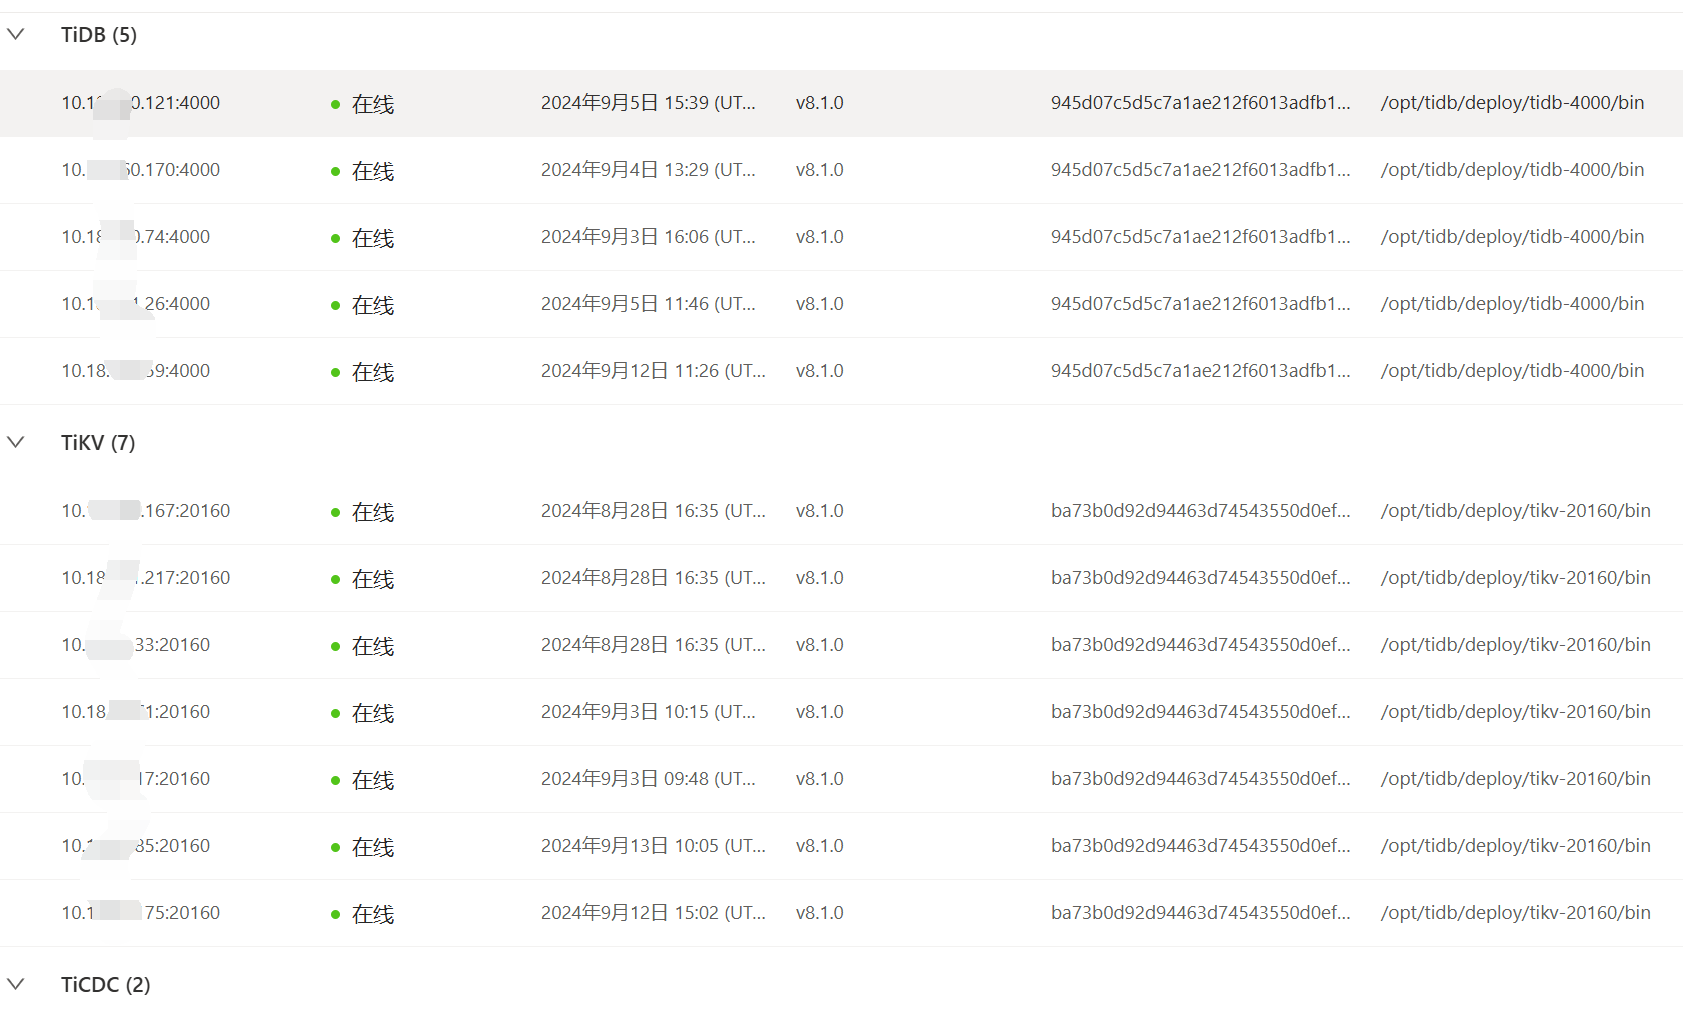Viewport: 1683px width, 1015px height.
Task: Click start time 2024年9月12日 11:26
Action: [652, 371]
